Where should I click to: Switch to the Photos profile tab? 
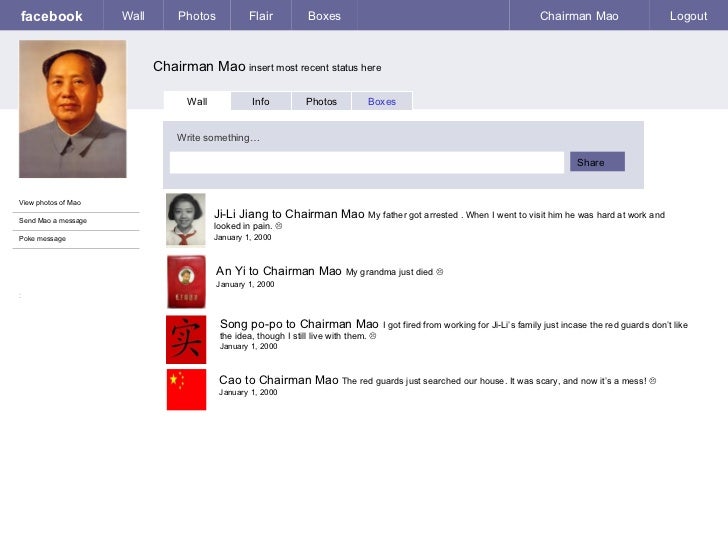(x=321, y=101)
